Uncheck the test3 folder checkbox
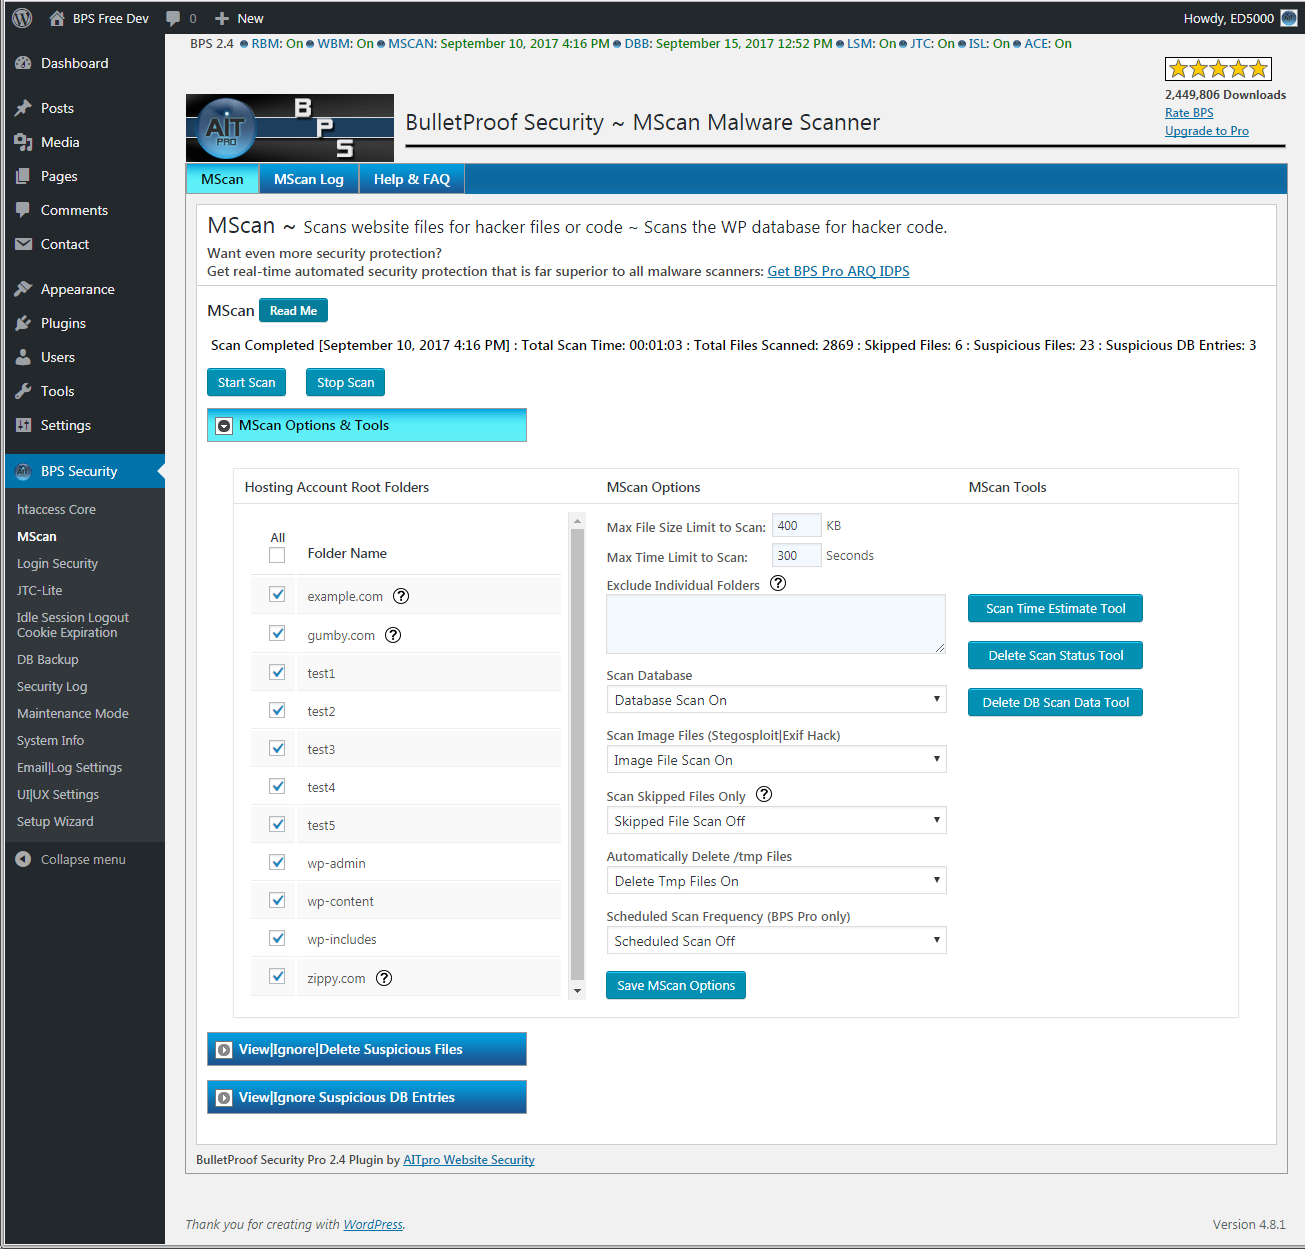1305x1249 pixels. [x=277, y=748]
